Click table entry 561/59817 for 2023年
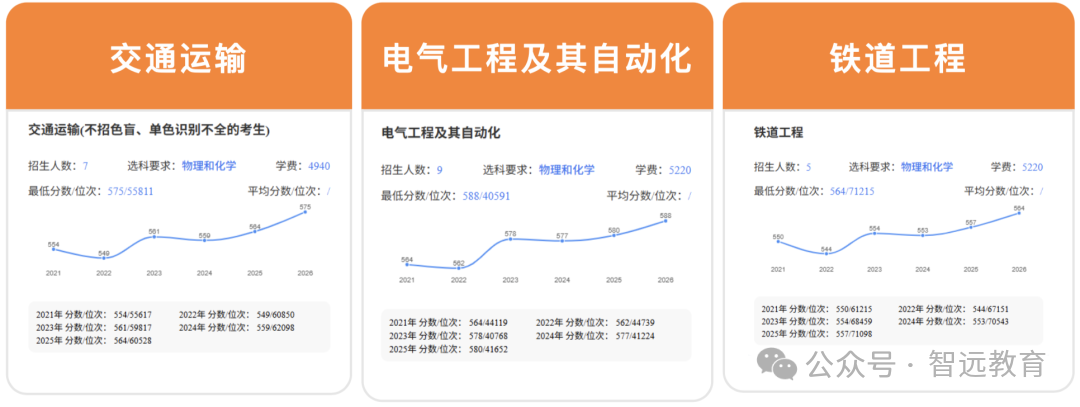Viewport: 1080px width, 407px height. pos(132,328)
